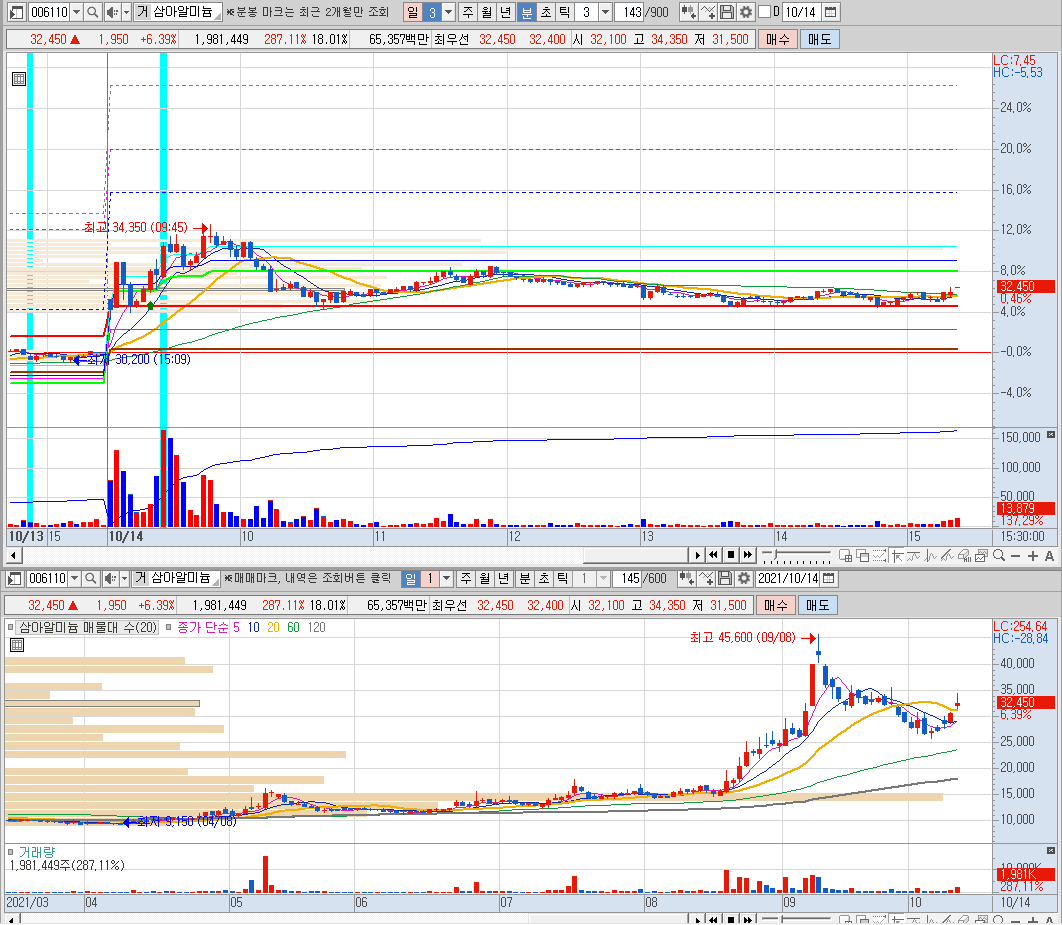Click the top 매도 sell button
This screenshot has height=925, width=1062.
(820, 39)
